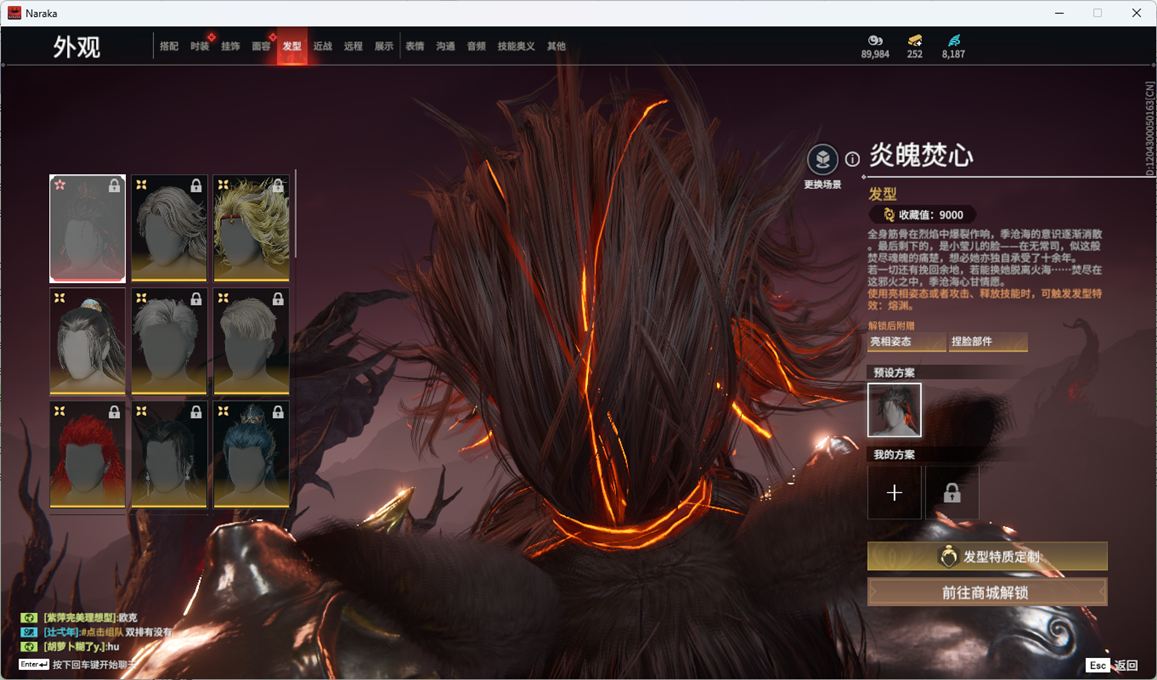This screenshot has height=680, width=1157.
Task: Open the 近战 tab
Action: (322, 46)
